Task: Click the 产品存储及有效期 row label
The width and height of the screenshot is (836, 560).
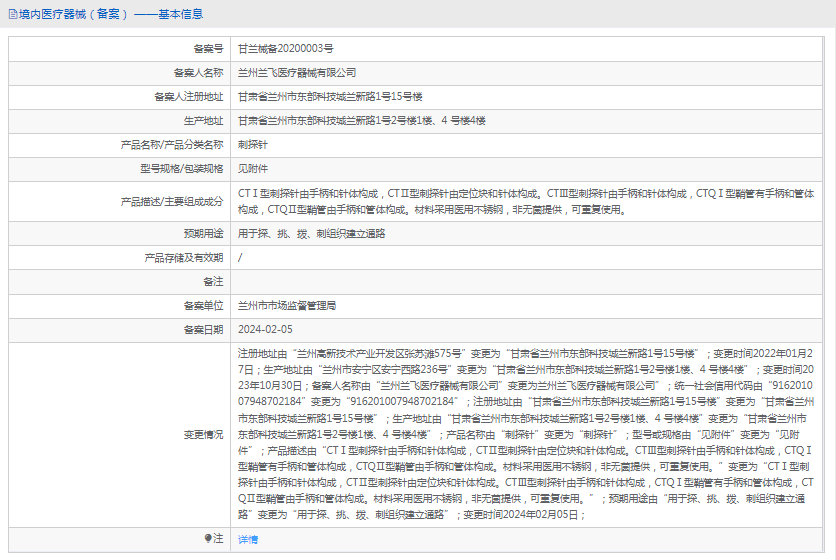Action: [184, 258]
